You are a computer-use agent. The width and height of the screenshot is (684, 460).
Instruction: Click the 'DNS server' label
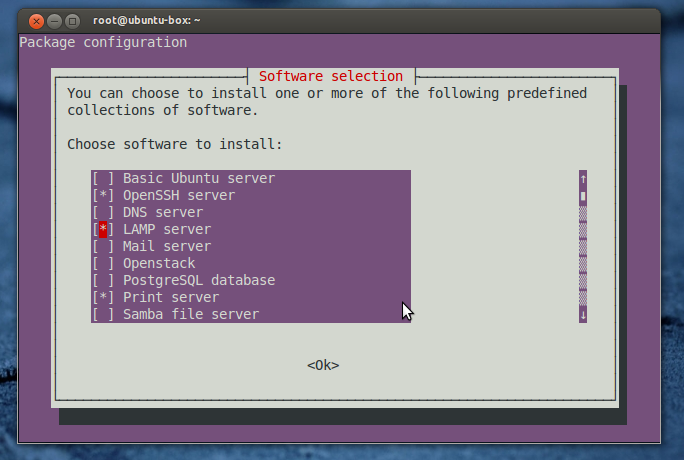(x=163, y=212)
